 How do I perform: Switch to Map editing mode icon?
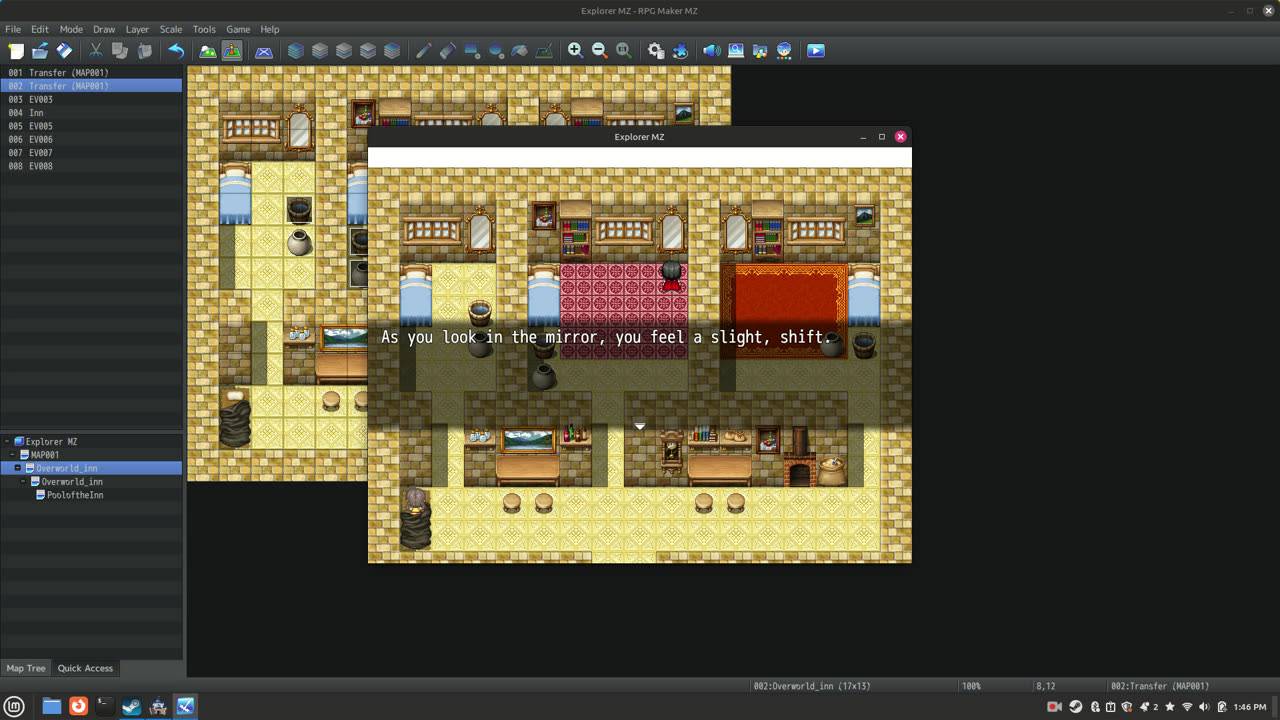tap(208, 51)
